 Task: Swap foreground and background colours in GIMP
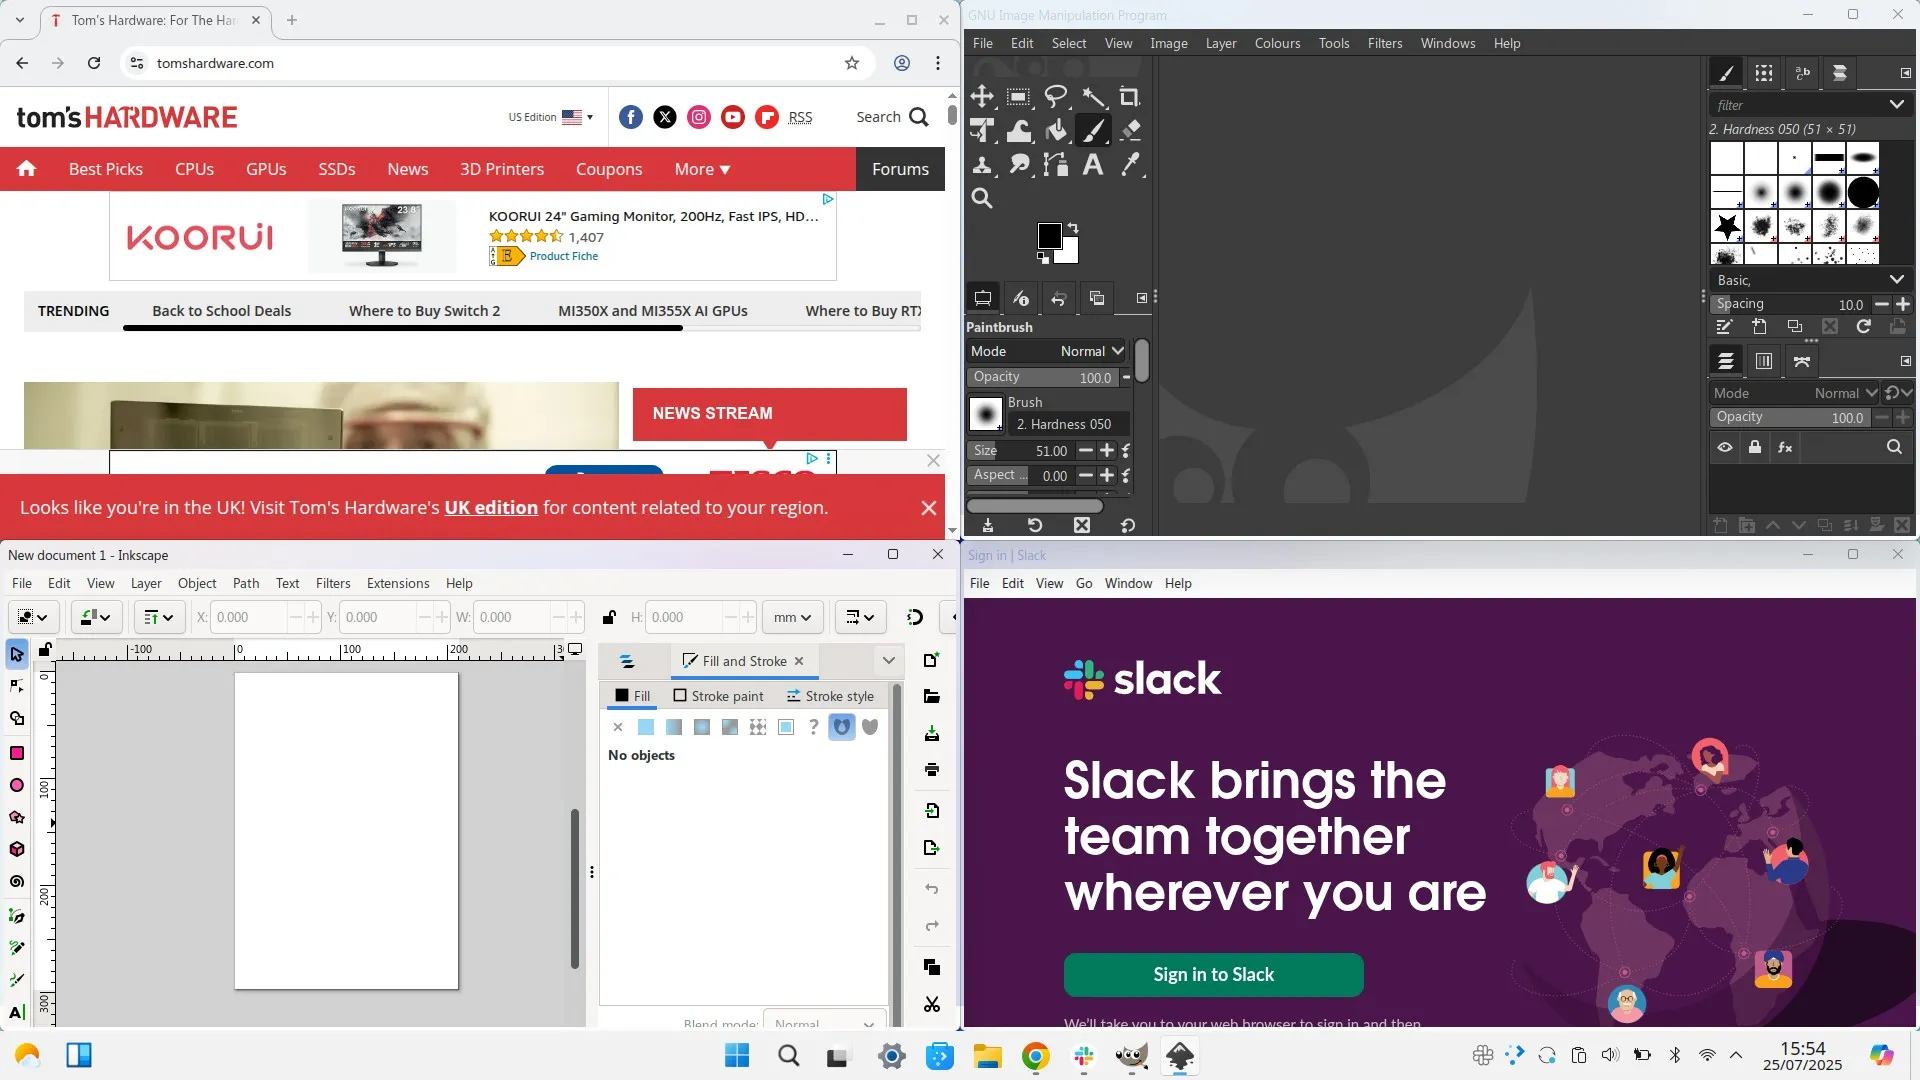[1073, 227]
